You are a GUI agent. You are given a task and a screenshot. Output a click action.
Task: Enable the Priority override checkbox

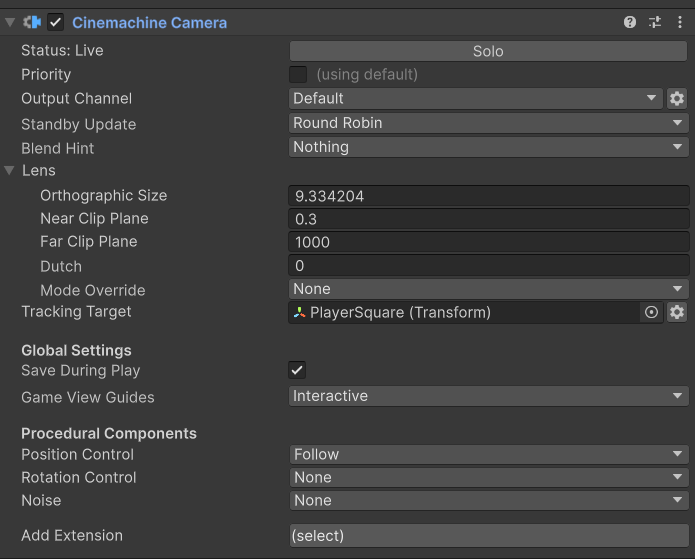[x=298, y=74]
